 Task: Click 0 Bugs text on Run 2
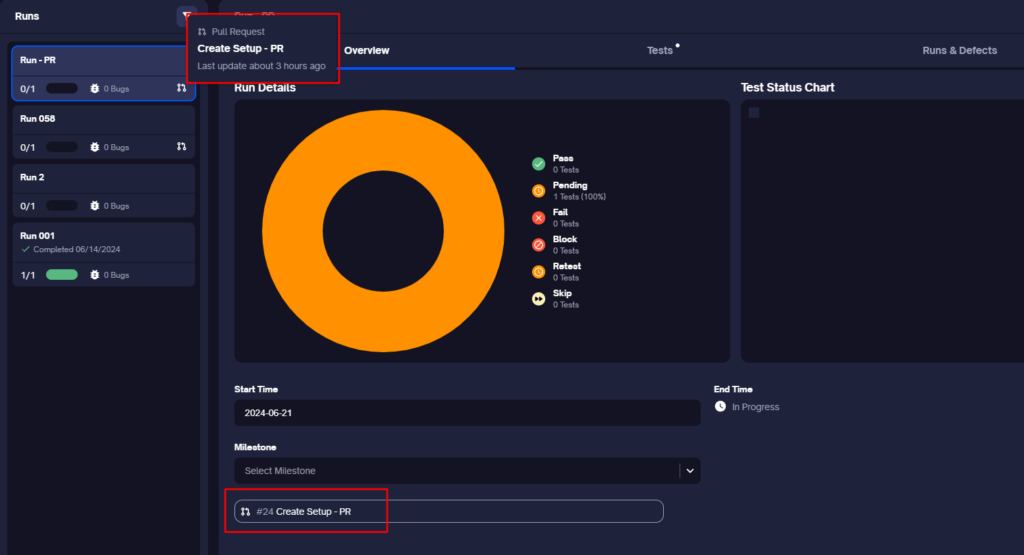[116, 206]
